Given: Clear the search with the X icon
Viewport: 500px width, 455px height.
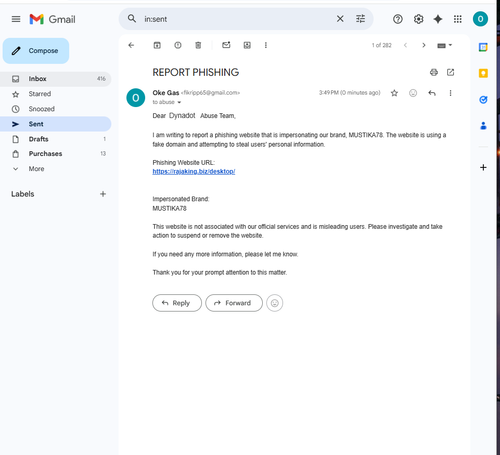Looking at the screenshot, I should tap(340, 19).
